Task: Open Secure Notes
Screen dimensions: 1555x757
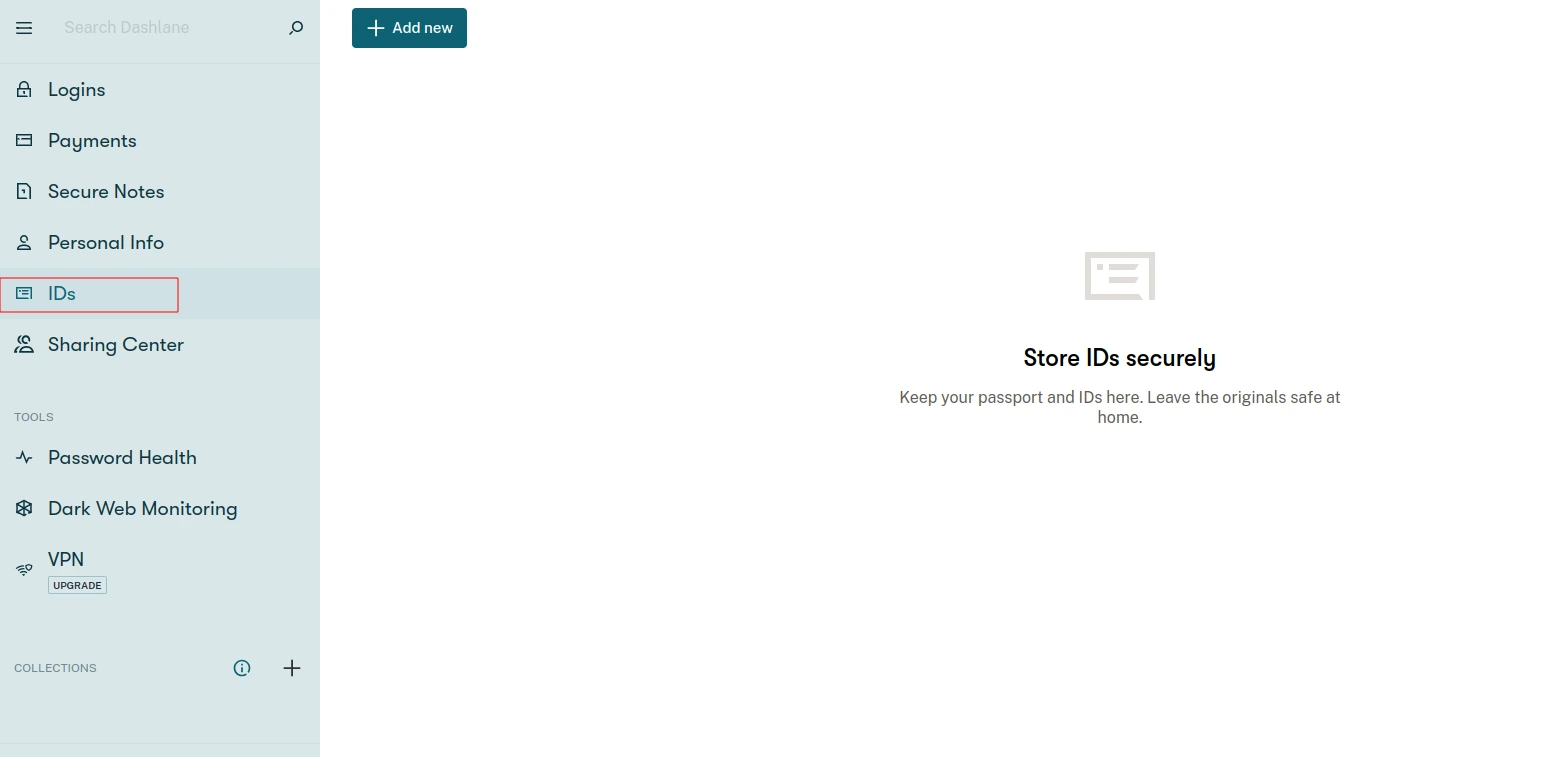Action: pos(160,192)
